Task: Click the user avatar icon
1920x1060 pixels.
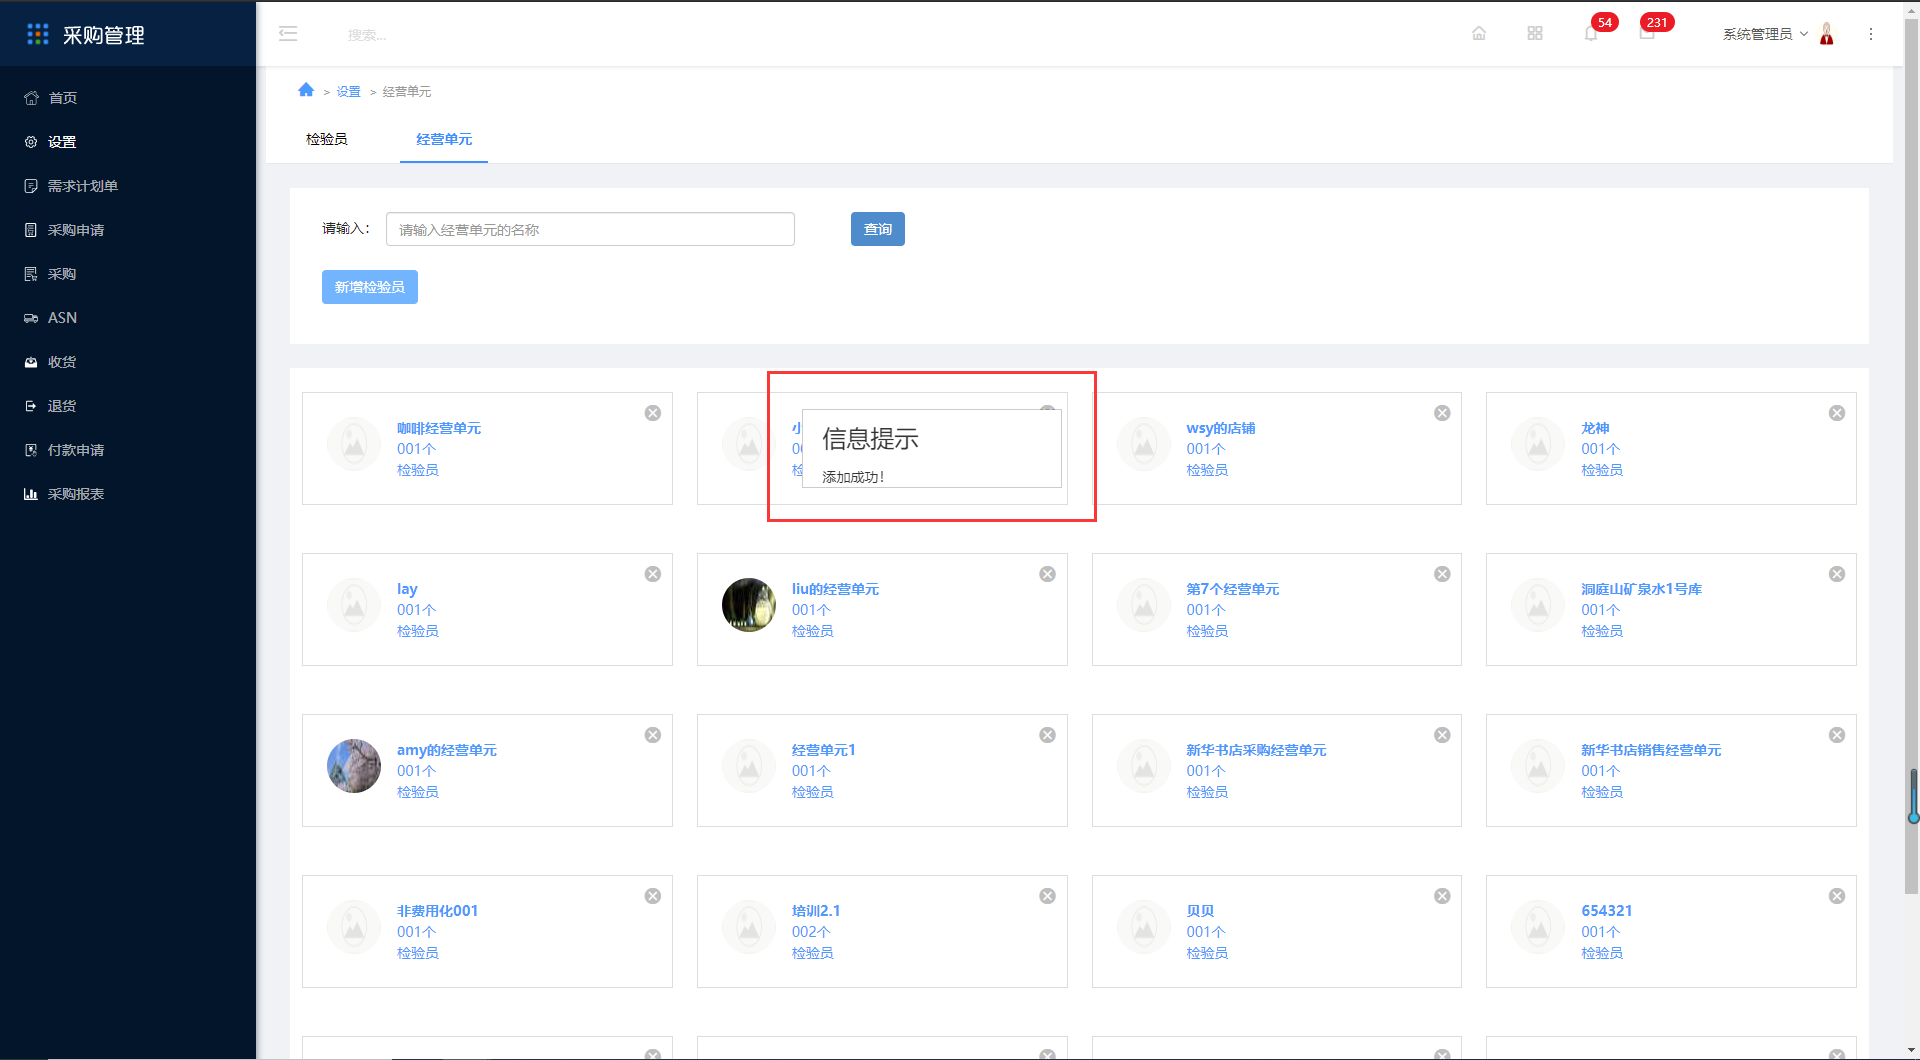Action: coord(1827,34)
